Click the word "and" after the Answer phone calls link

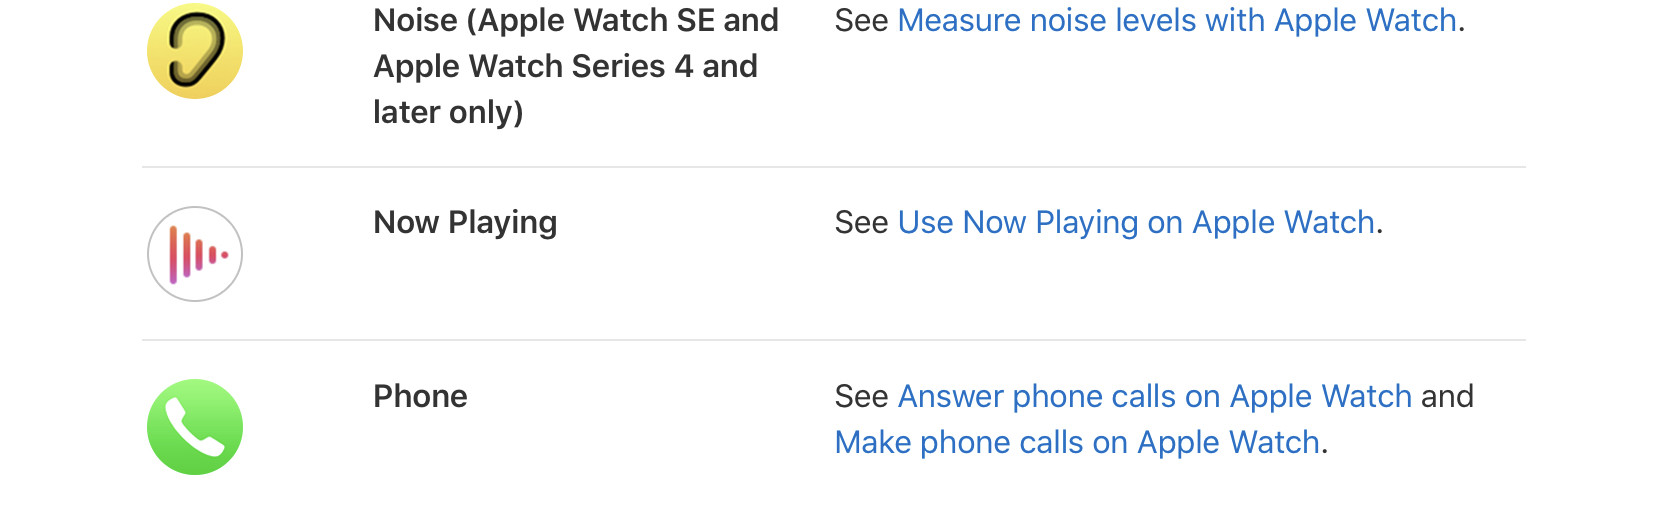[1447, 397]
